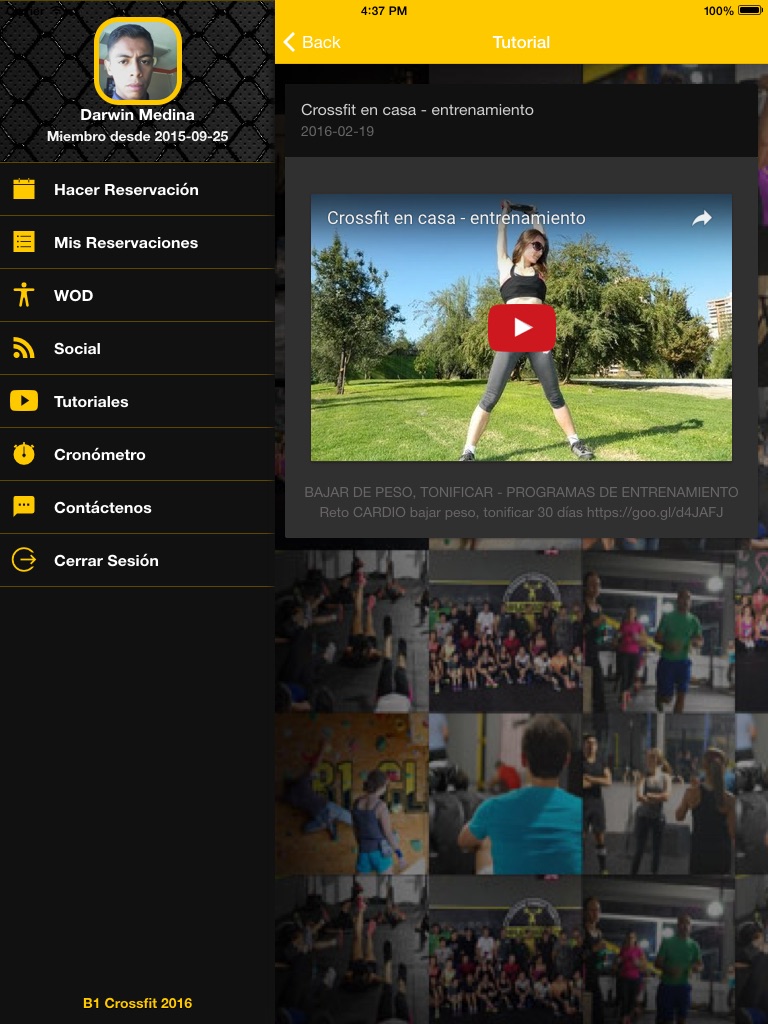Open Mis Reservaciones menu item

(x=137, y=242)
